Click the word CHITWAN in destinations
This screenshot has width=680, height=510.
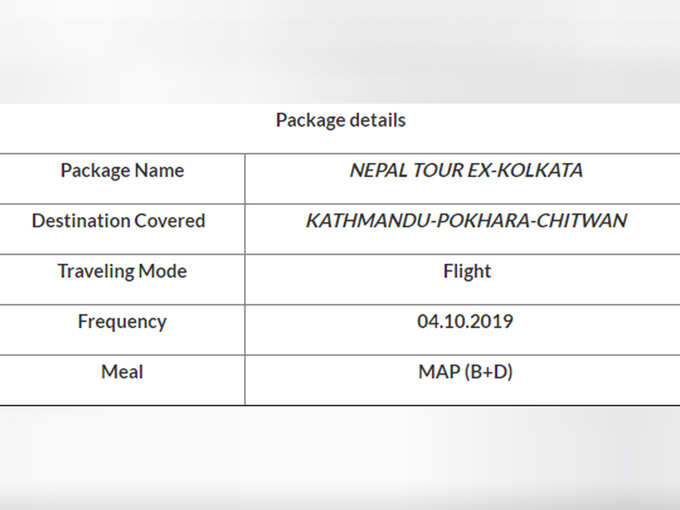[x=582, y=220]
